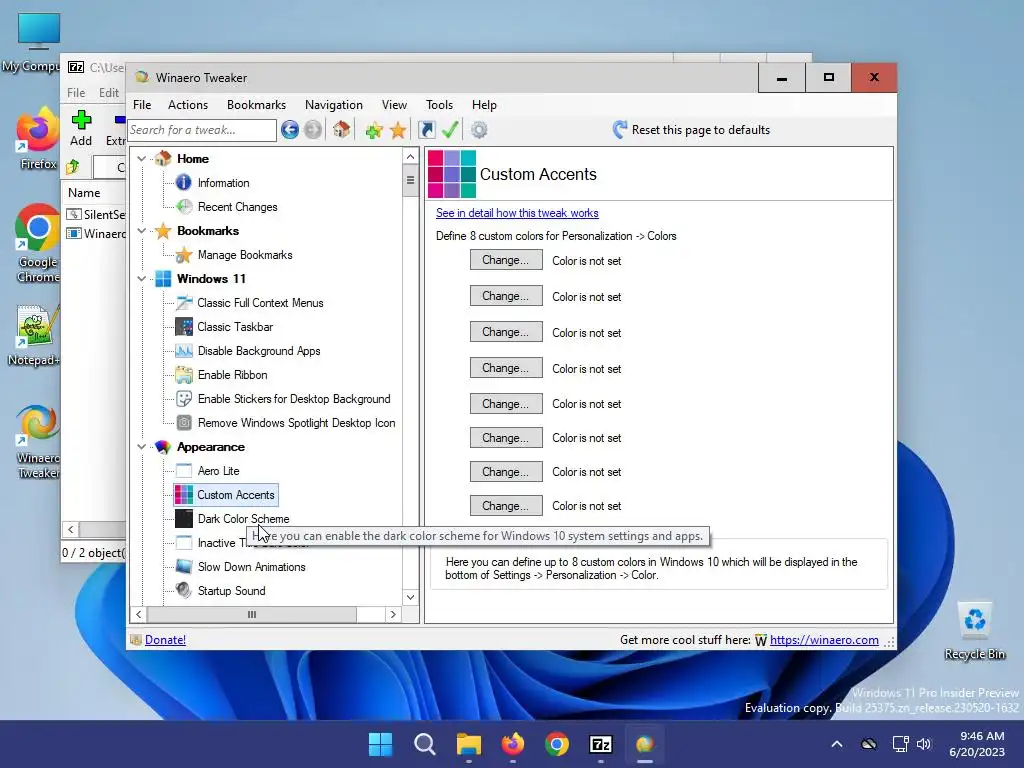Open 'See in detail how this tweak works' link
The image size is (1024, 768).
click(517, 213)
